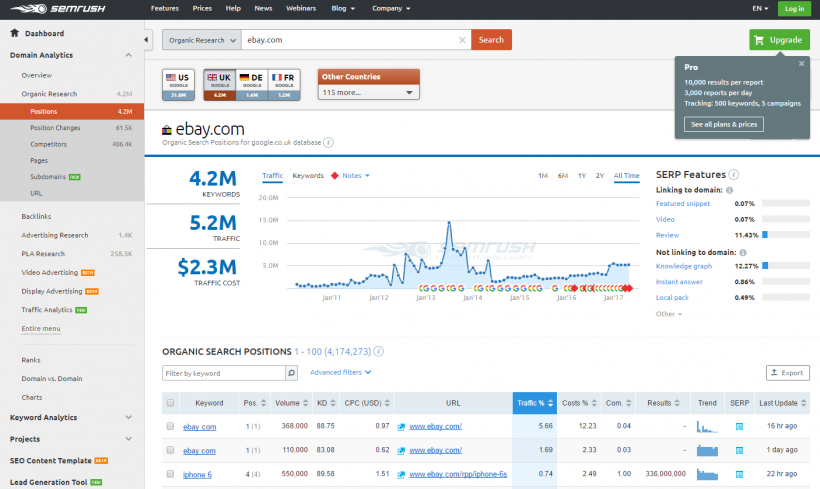Click the Featured snippet percentage bar
Viewport: 820px width, 489px height.
pos(786,203)
